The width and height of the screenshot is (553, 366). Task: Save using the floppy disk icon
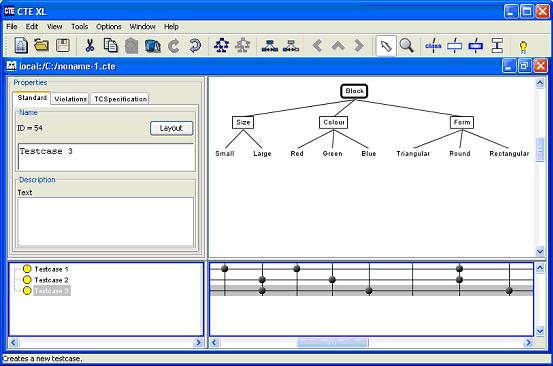(62, 45)
